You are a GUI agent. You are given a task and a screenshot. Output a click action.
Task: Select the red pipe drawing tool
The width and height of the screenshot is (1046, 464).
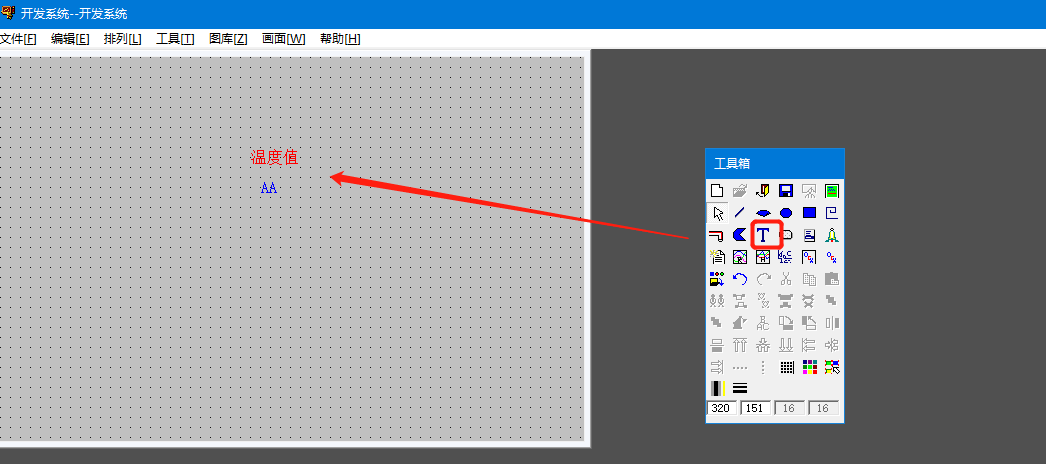pyautogui.click(x=717, y=235)
